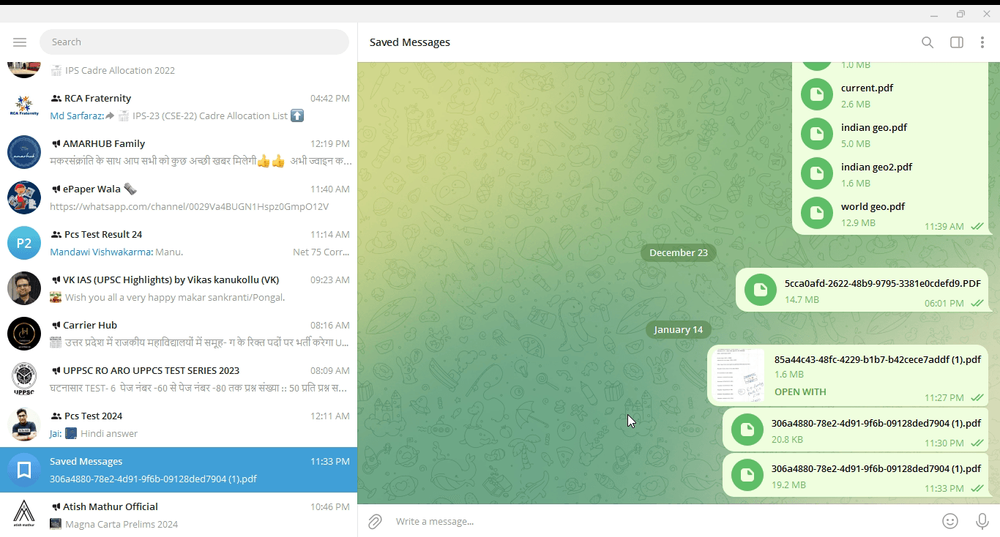Click current.pdf file name
Screen dimensions: 1000x537
[867, 88]
